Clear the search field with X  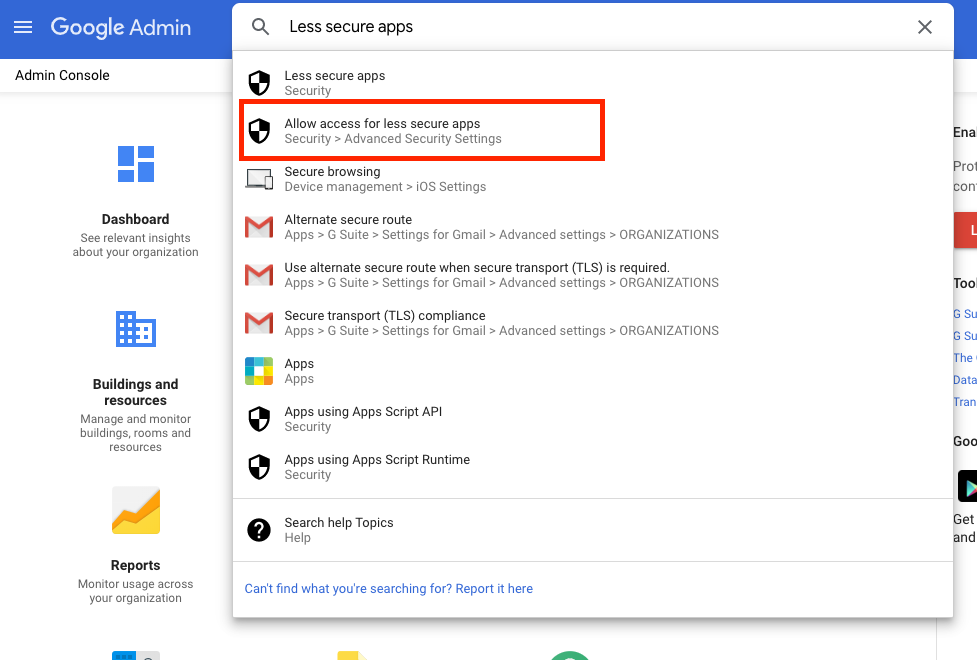(925, 27)
